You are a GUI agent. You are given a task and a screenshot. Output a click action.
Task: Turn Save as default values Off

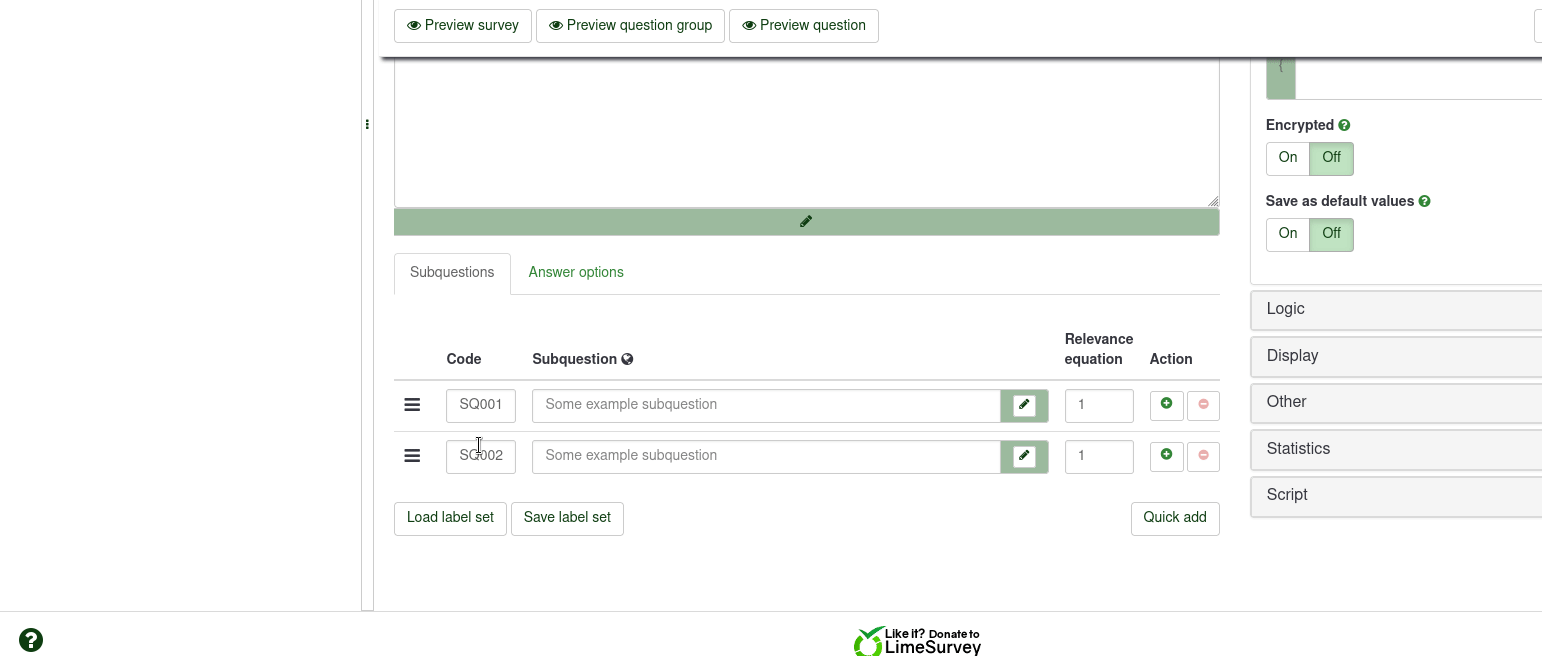click(x=1332, y=234)
